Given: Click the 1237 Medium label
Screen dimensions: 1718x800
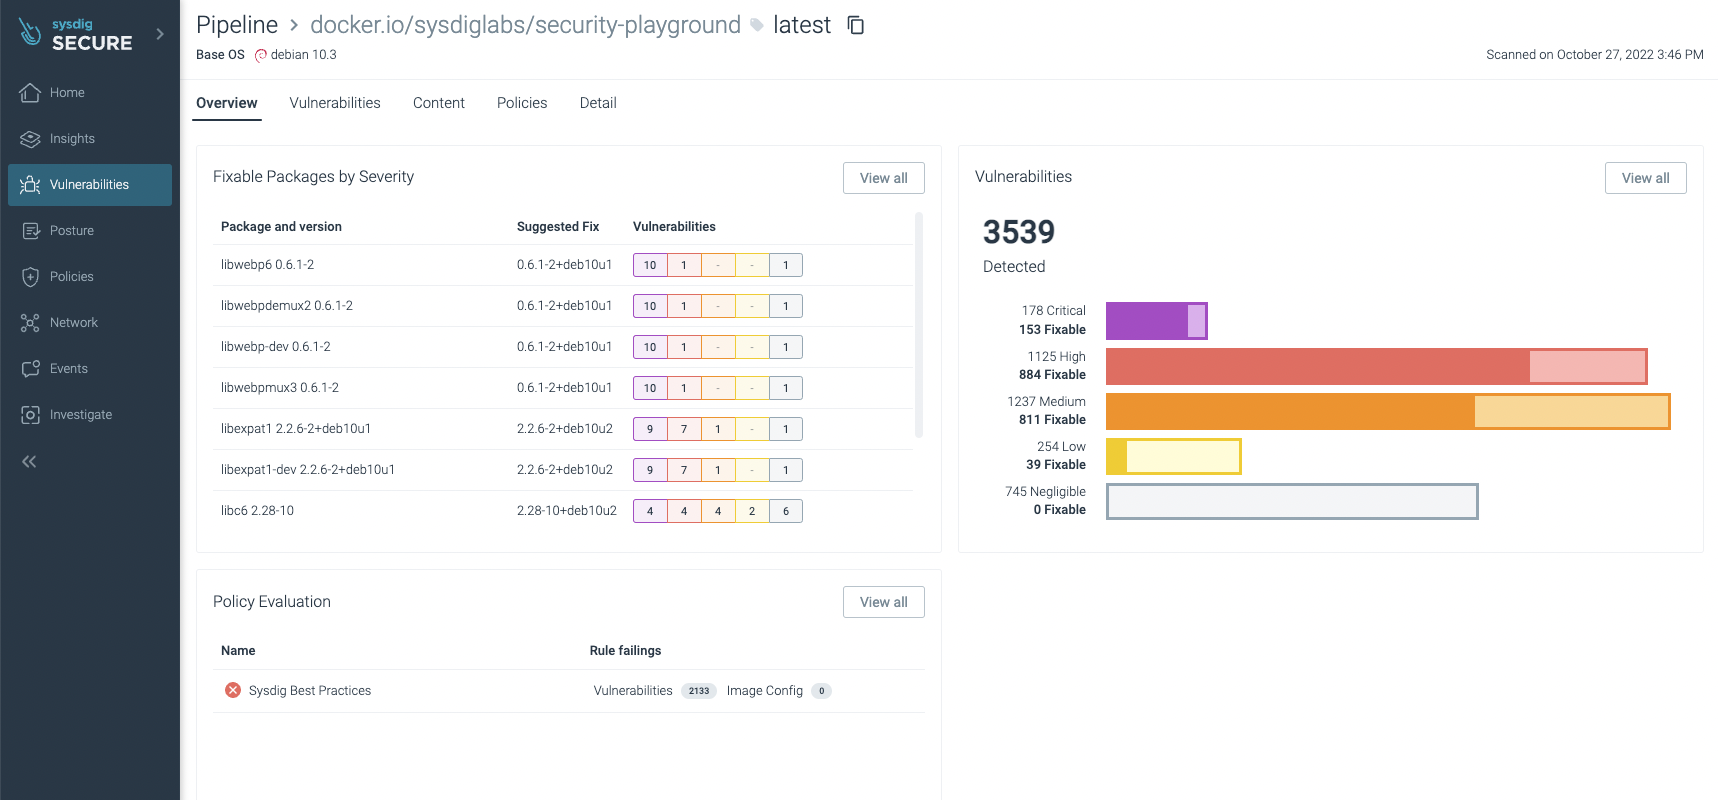Looking at the screenshot, I should tap(1047, 402).
